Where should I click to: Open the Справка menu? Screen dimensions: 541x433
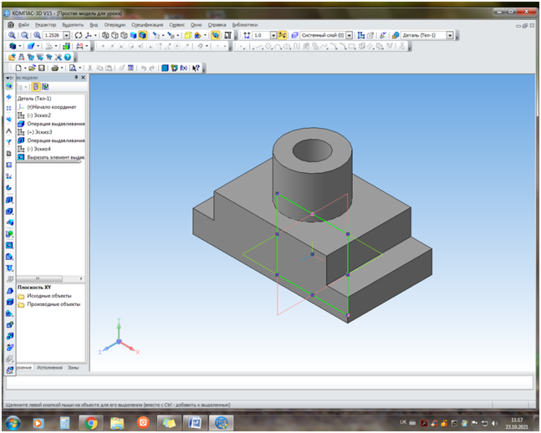217,25
